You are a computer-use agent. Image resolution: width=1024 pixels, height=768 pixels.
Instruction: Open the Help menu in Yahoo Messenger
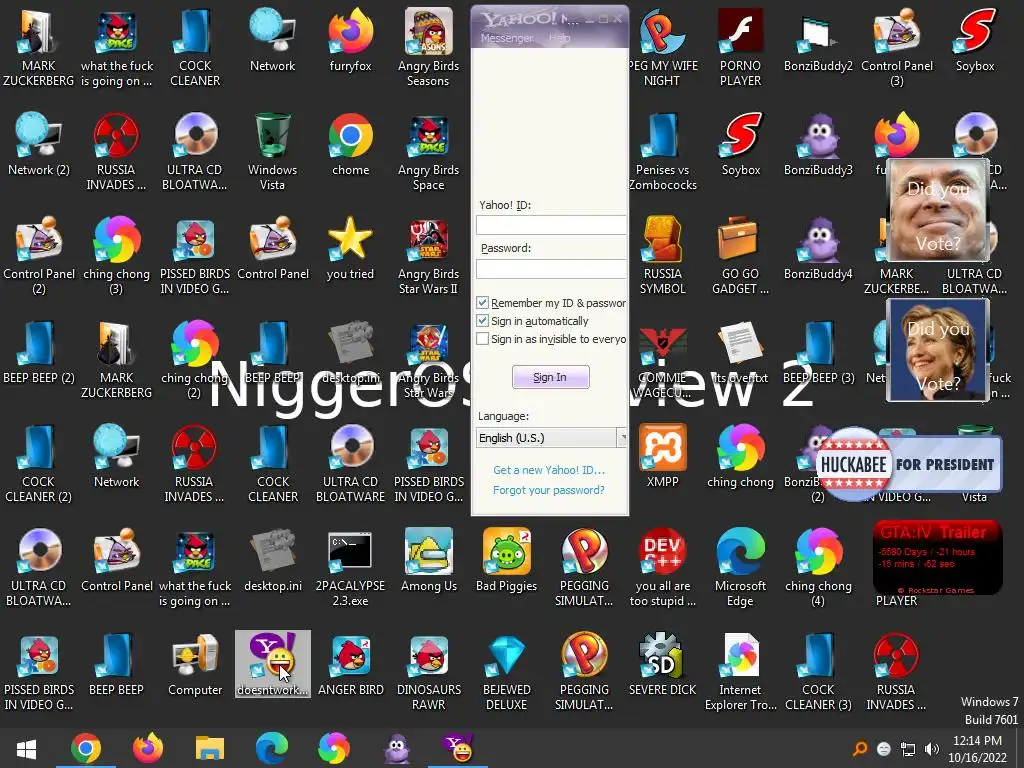(x=560, y=38)
